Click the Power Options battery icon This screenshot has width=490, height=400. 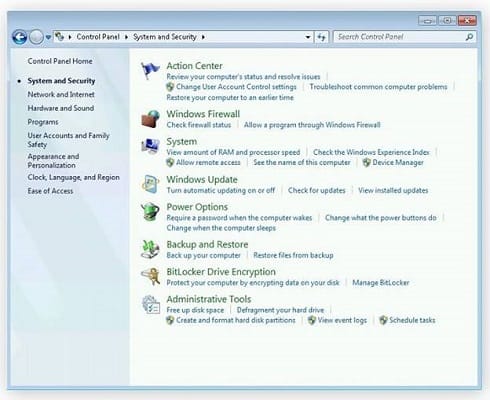[x=150, y=211]
